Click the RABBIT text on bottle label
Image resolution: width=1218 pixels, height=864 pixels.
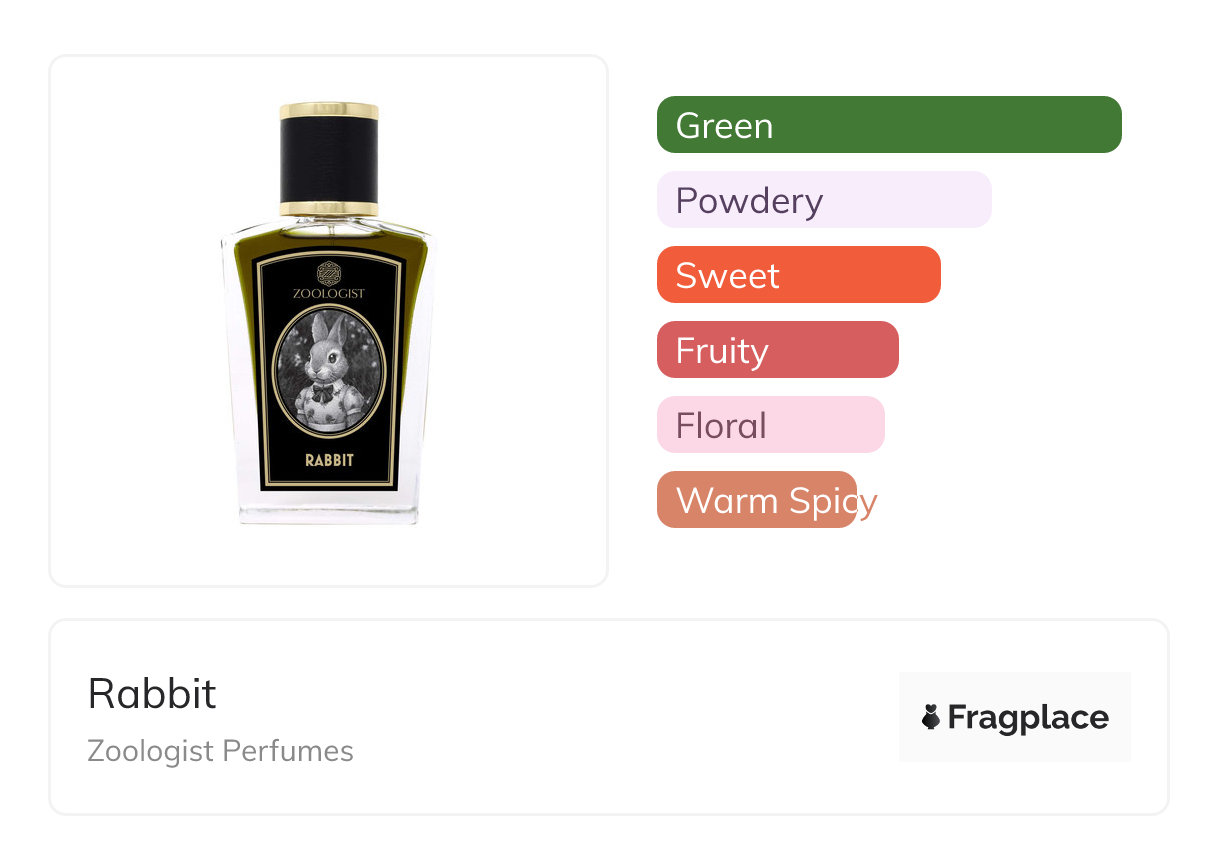329,461
